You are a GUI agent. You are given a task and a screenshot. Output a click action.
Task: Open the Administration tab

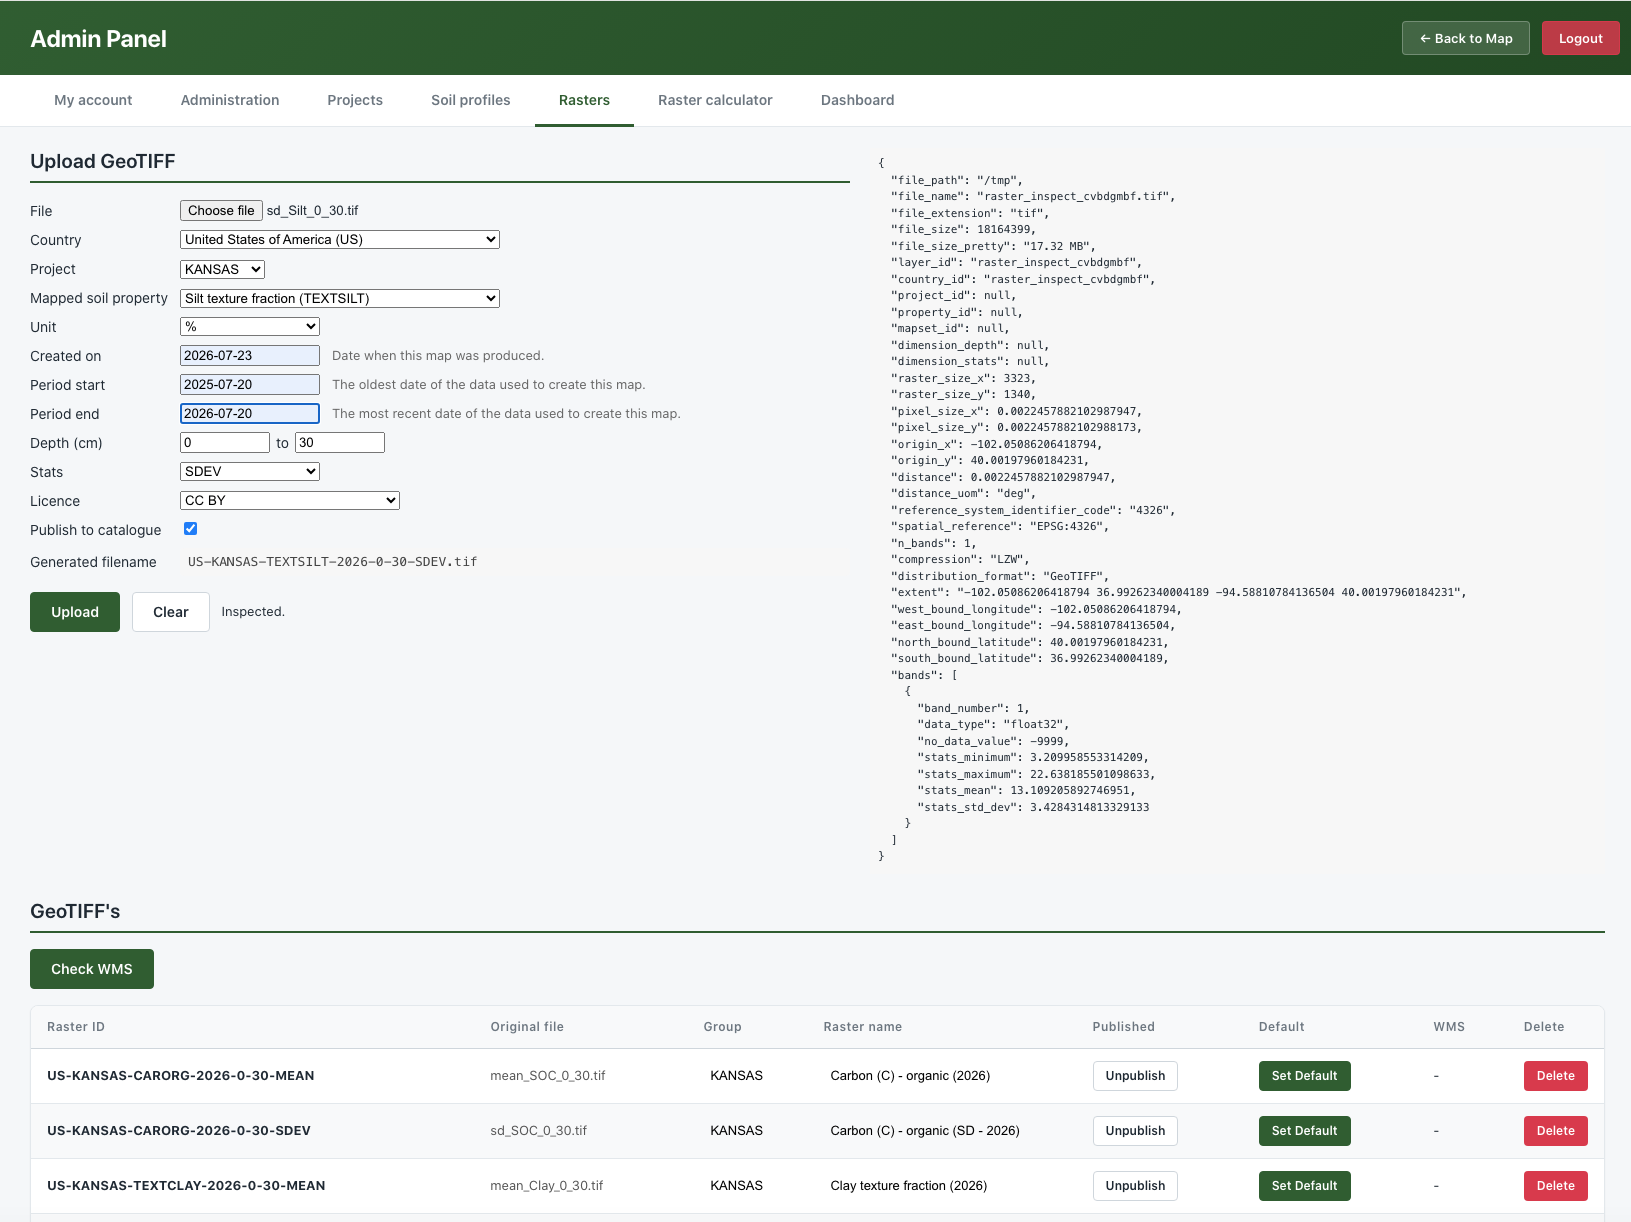pyautogui.click(x=230, y=100)
